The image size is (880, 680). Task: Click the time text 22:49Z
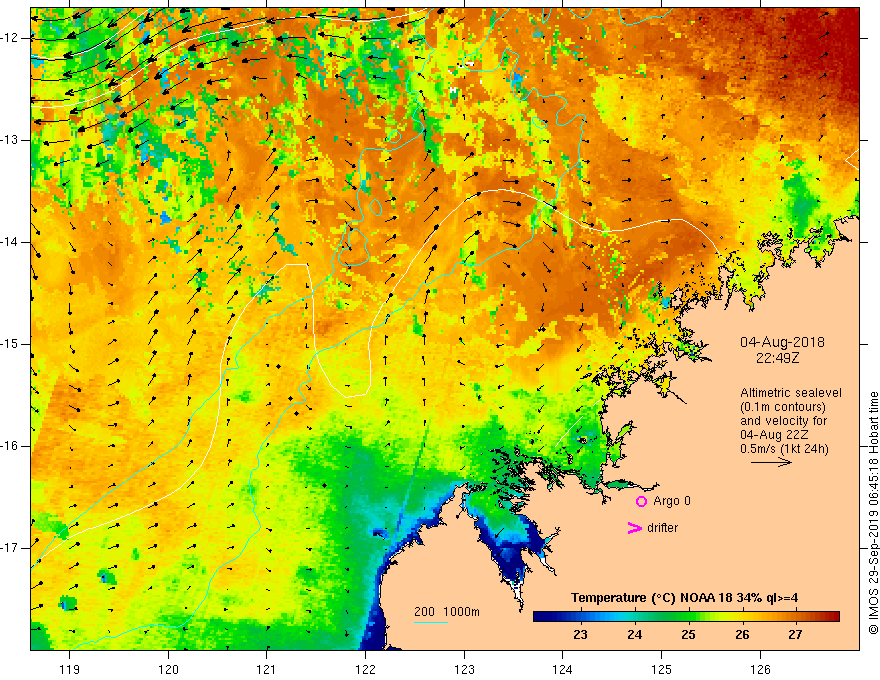(777, 358)
